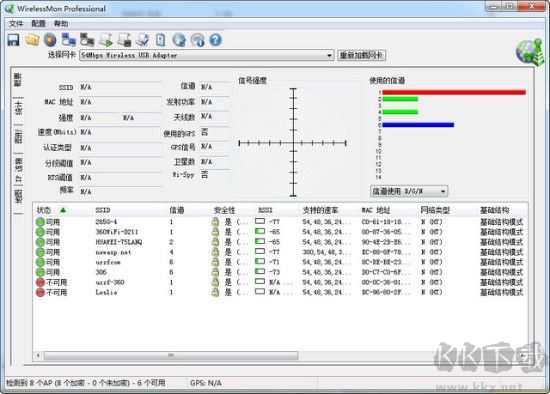Sort the list by RSSI column header
Viewport: 550px width, 394px height.
[x=265, y=210]
